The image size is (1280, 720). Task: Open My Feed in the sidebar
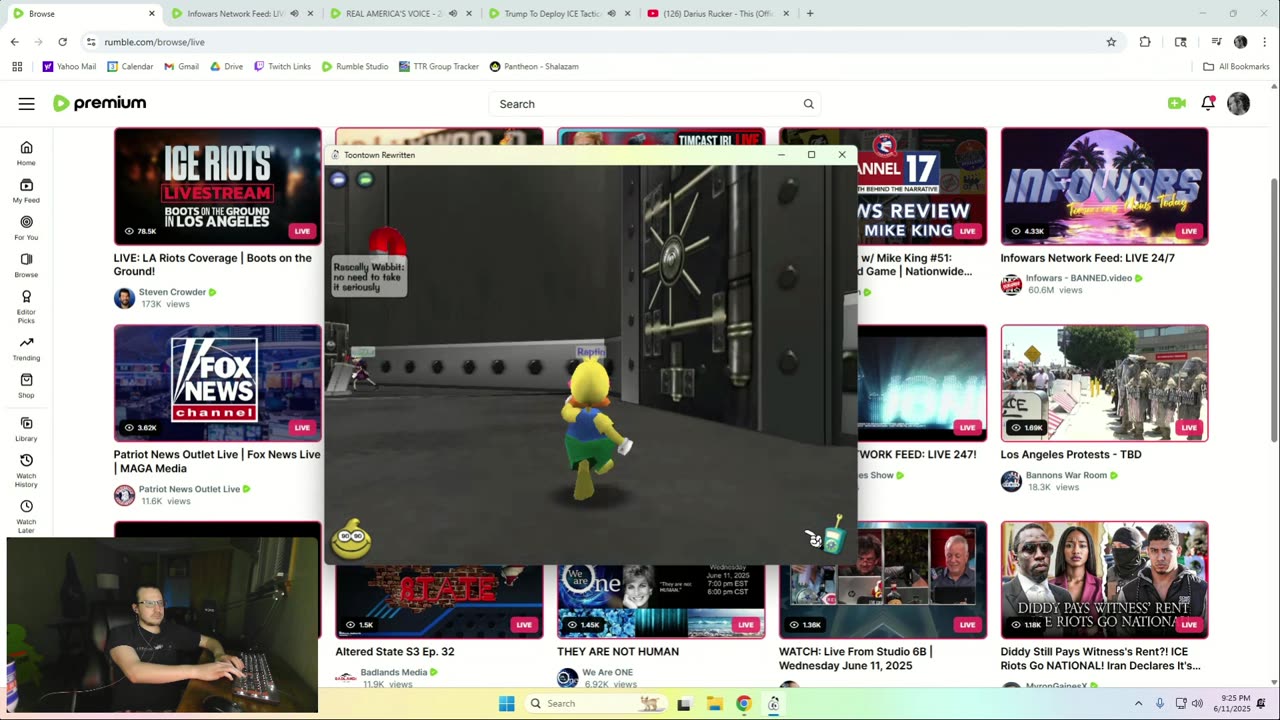(x=26, y=190)
